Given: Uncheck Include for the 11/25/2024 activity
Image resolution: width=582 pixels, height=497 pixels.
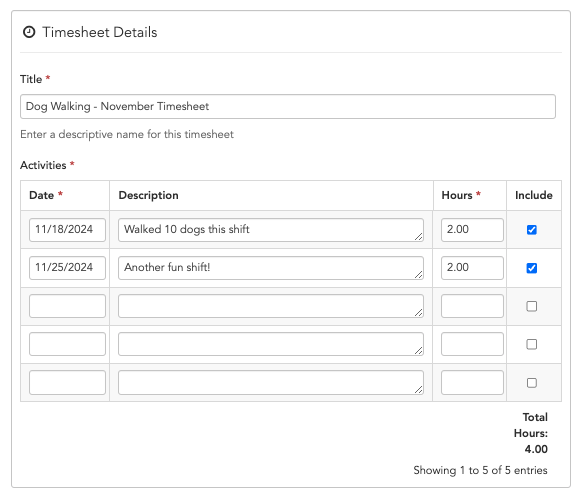Looking at the screenshot, I should 532,268.
